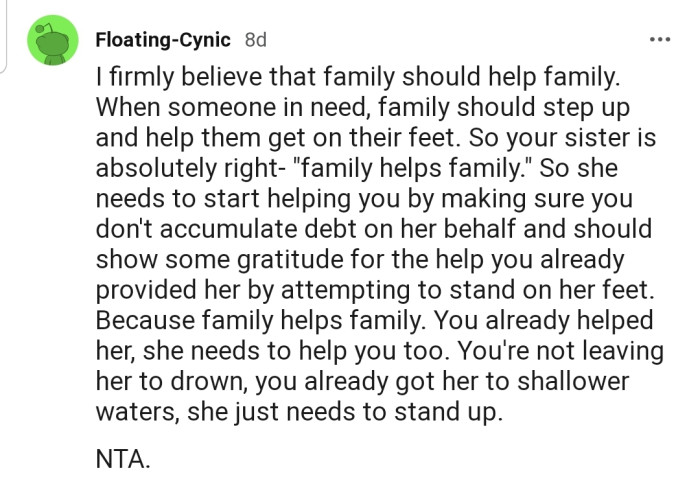Open the Floating-Cynic user profile link
Viewport: 700px width, 486px height.
(x=163, y=41)
